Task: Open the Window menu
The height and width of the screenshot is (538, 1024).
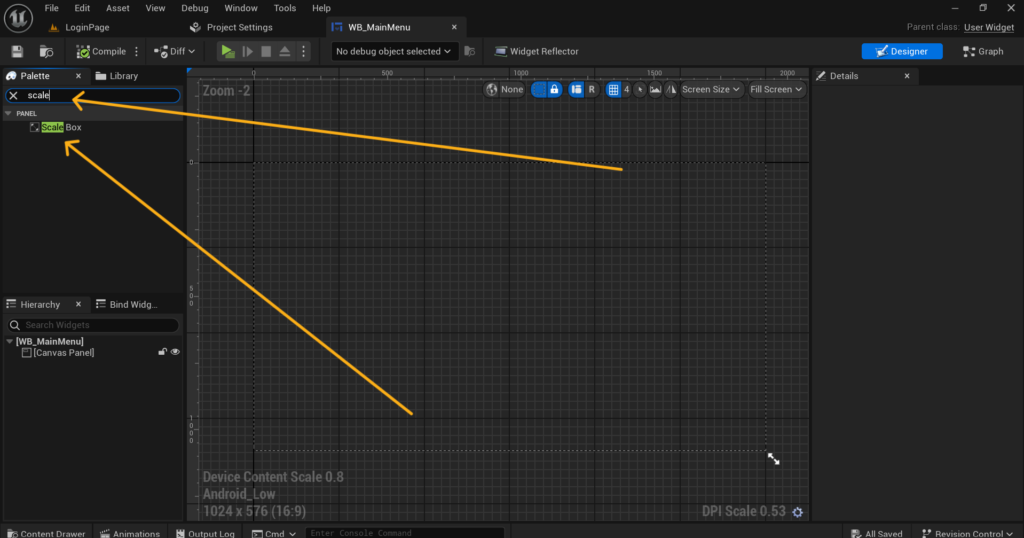Action: coord(241,8)
